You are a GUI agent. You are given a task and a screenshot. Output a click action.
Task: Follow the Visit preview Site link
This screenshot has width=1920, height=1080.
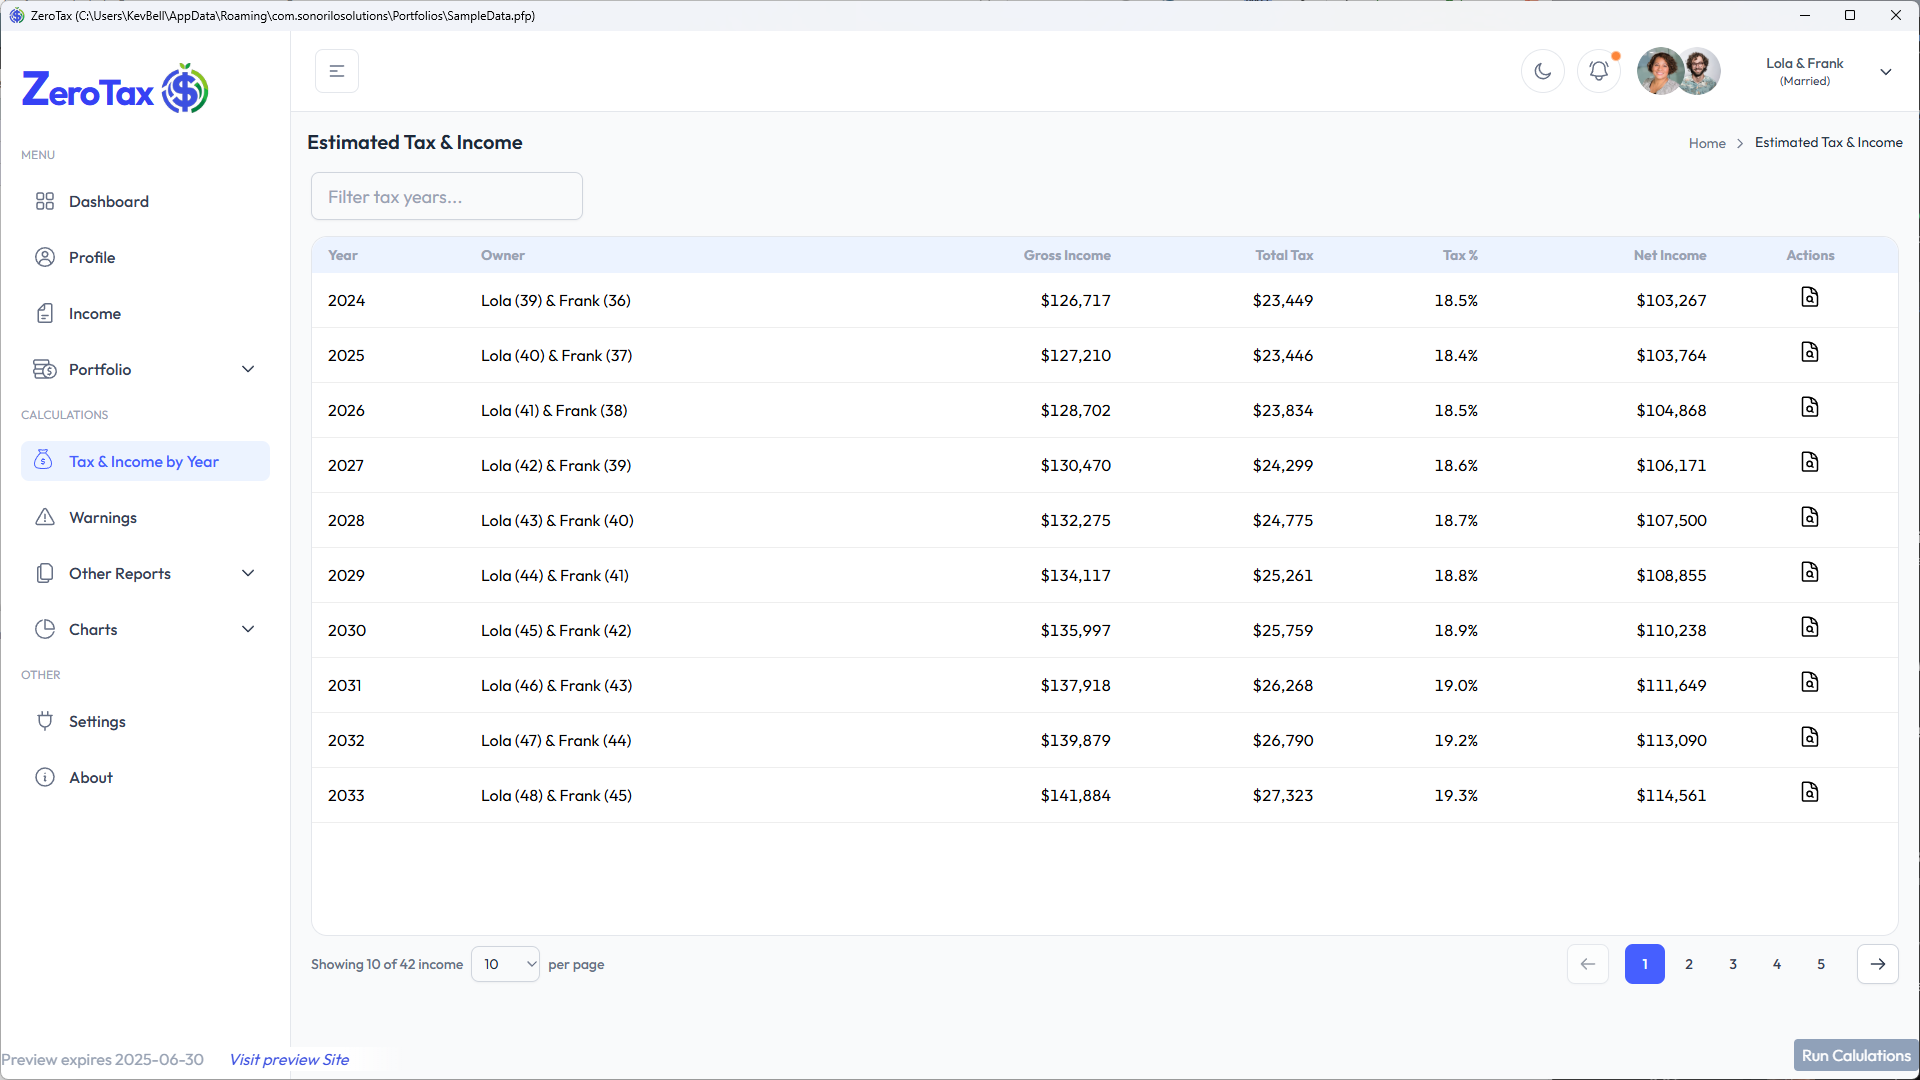289,1059
